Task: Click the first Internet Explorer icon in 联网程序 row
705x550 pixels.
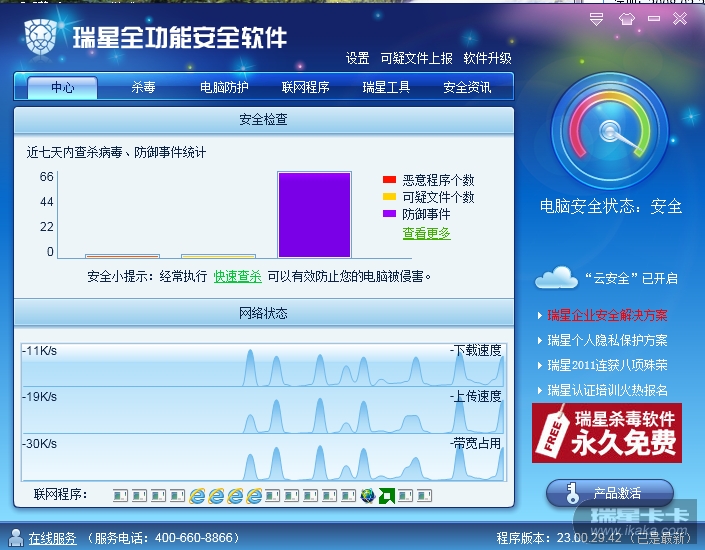Action: [197, 496]
